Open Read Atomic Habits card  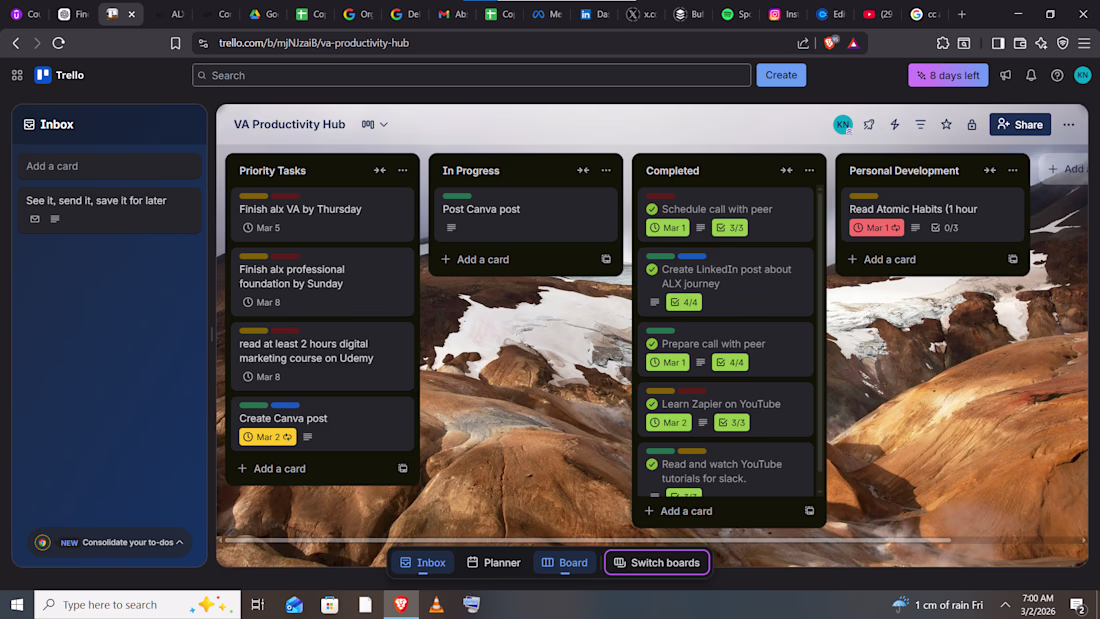[933, 215]
